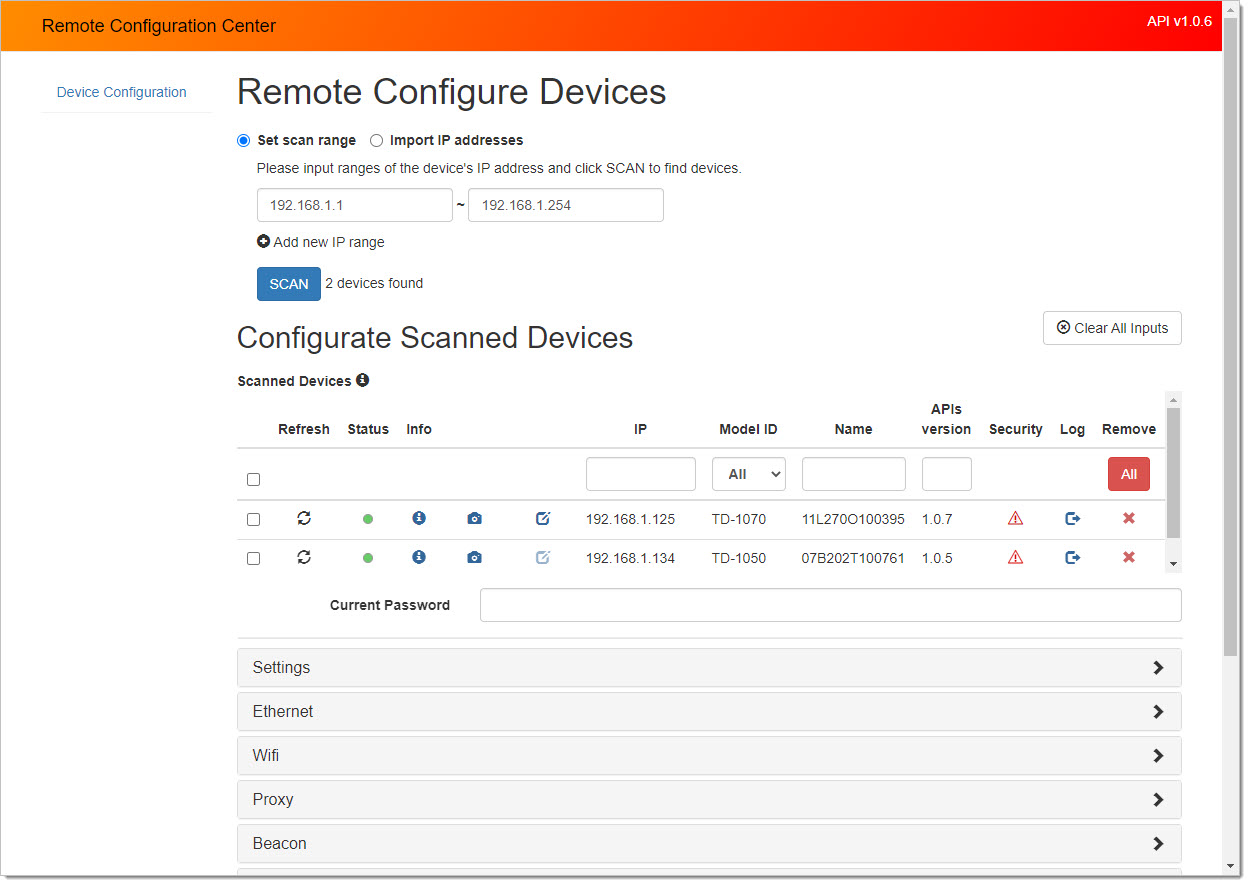Click the device table vertical scrollbar
The height and width of the screenshot is (884, 1248).
[1173, 472]
